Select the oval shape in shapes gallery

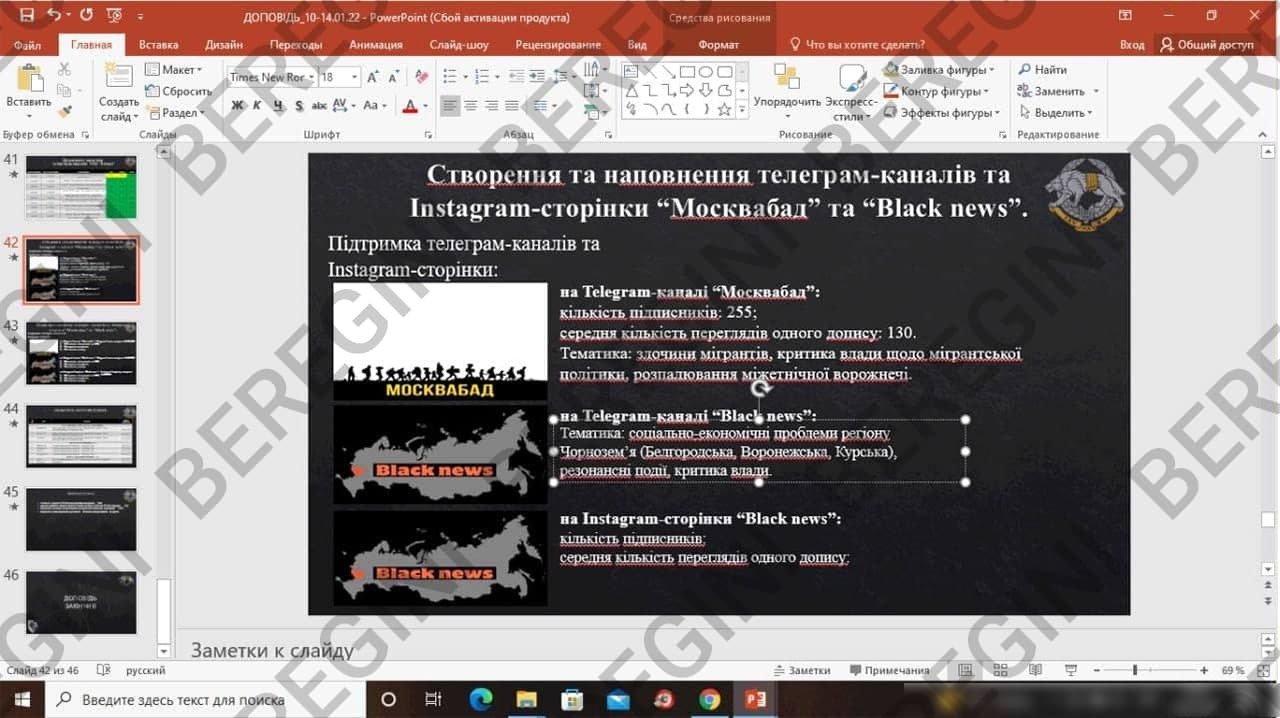pyautogui.click(x=705, y=72)
